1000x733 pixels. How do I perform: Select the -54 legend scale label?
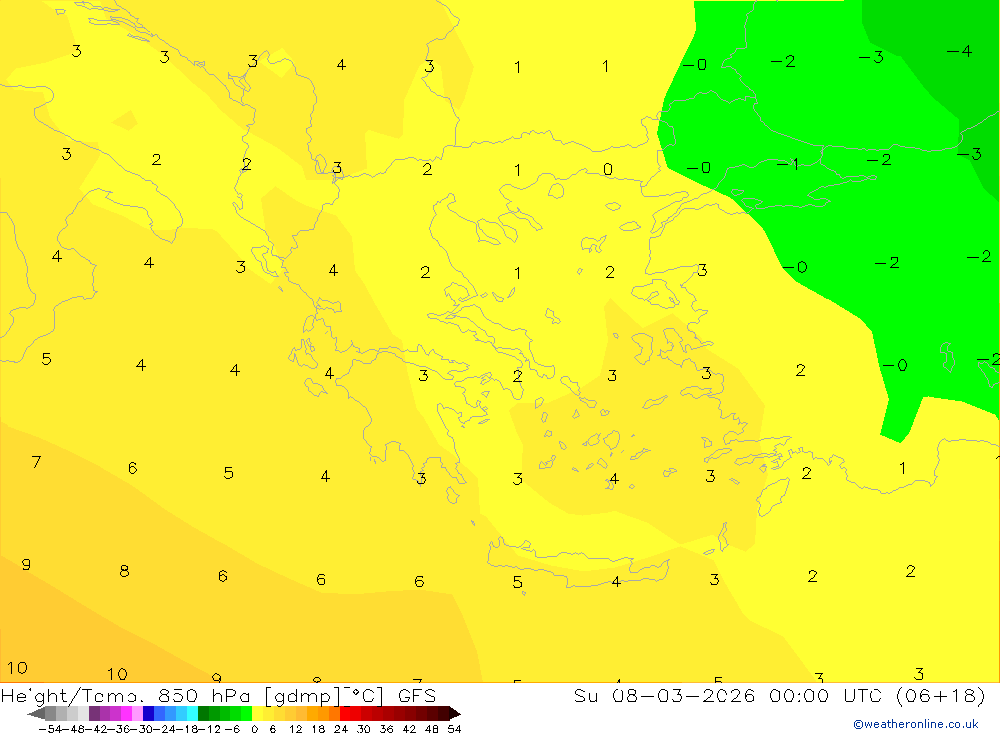pos(50,729)
